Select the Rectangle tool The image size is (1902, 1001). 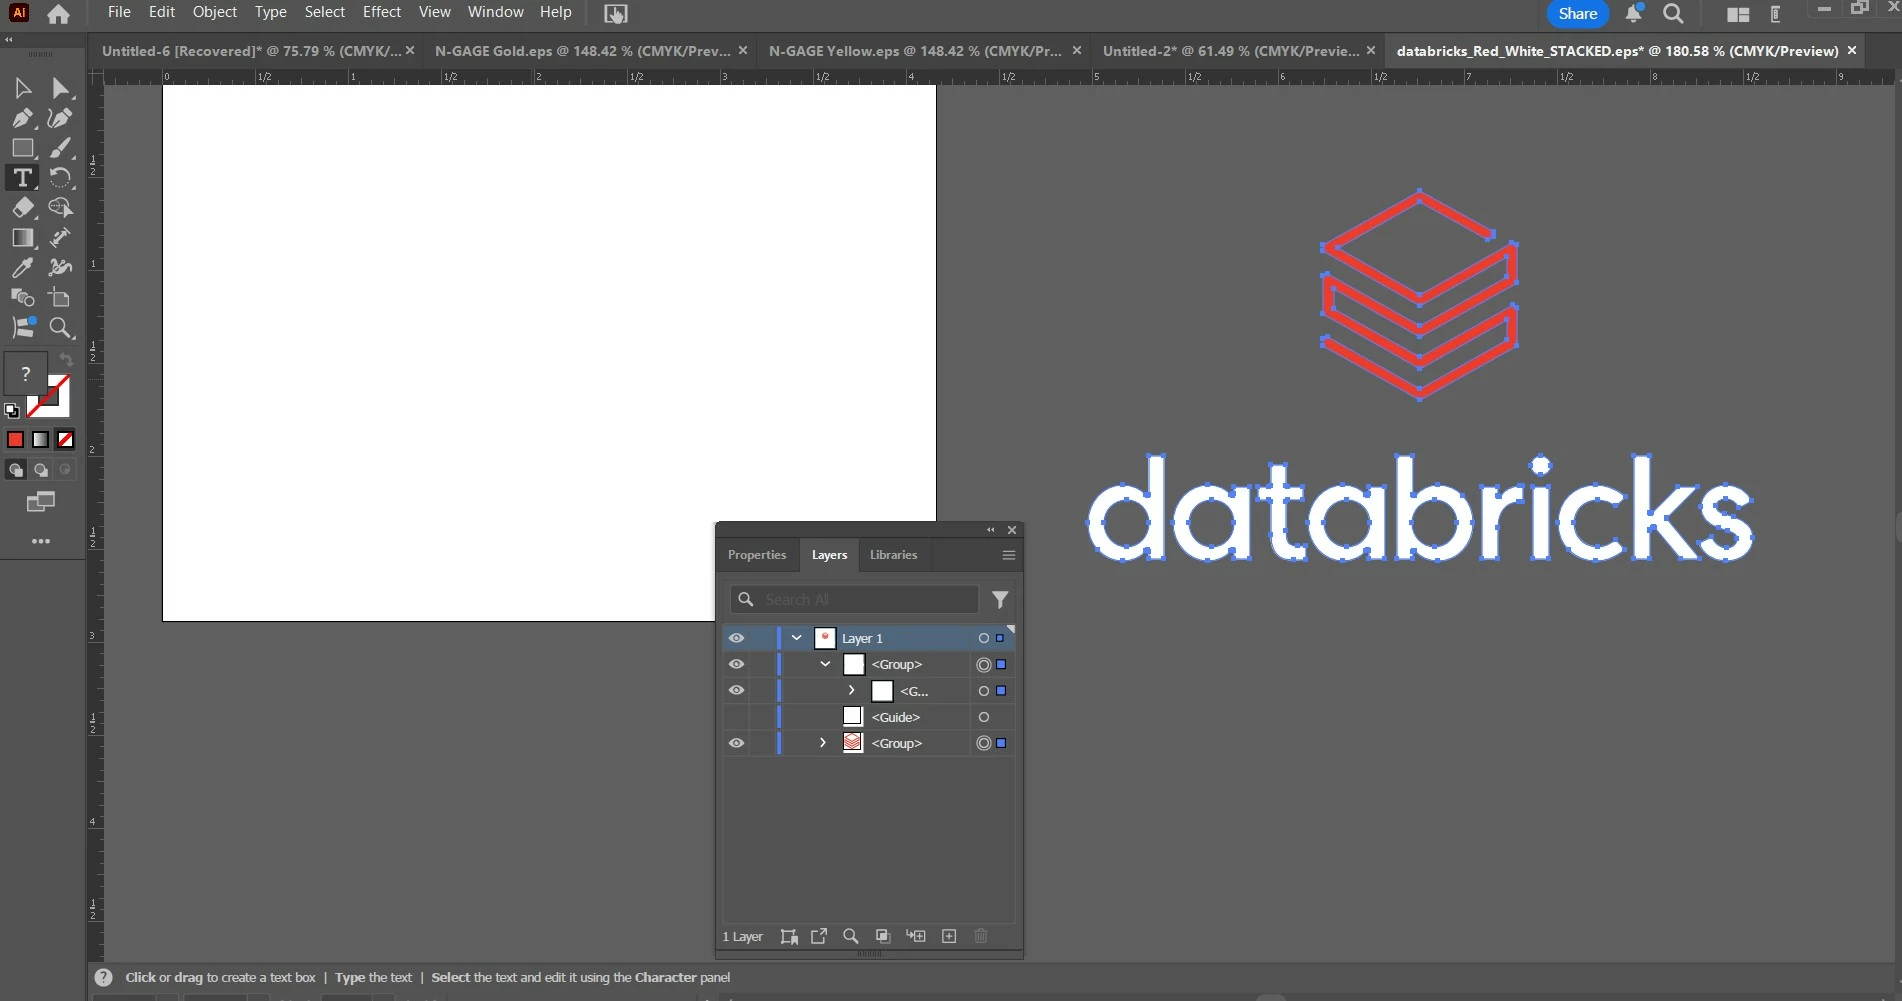coord(22,148)
